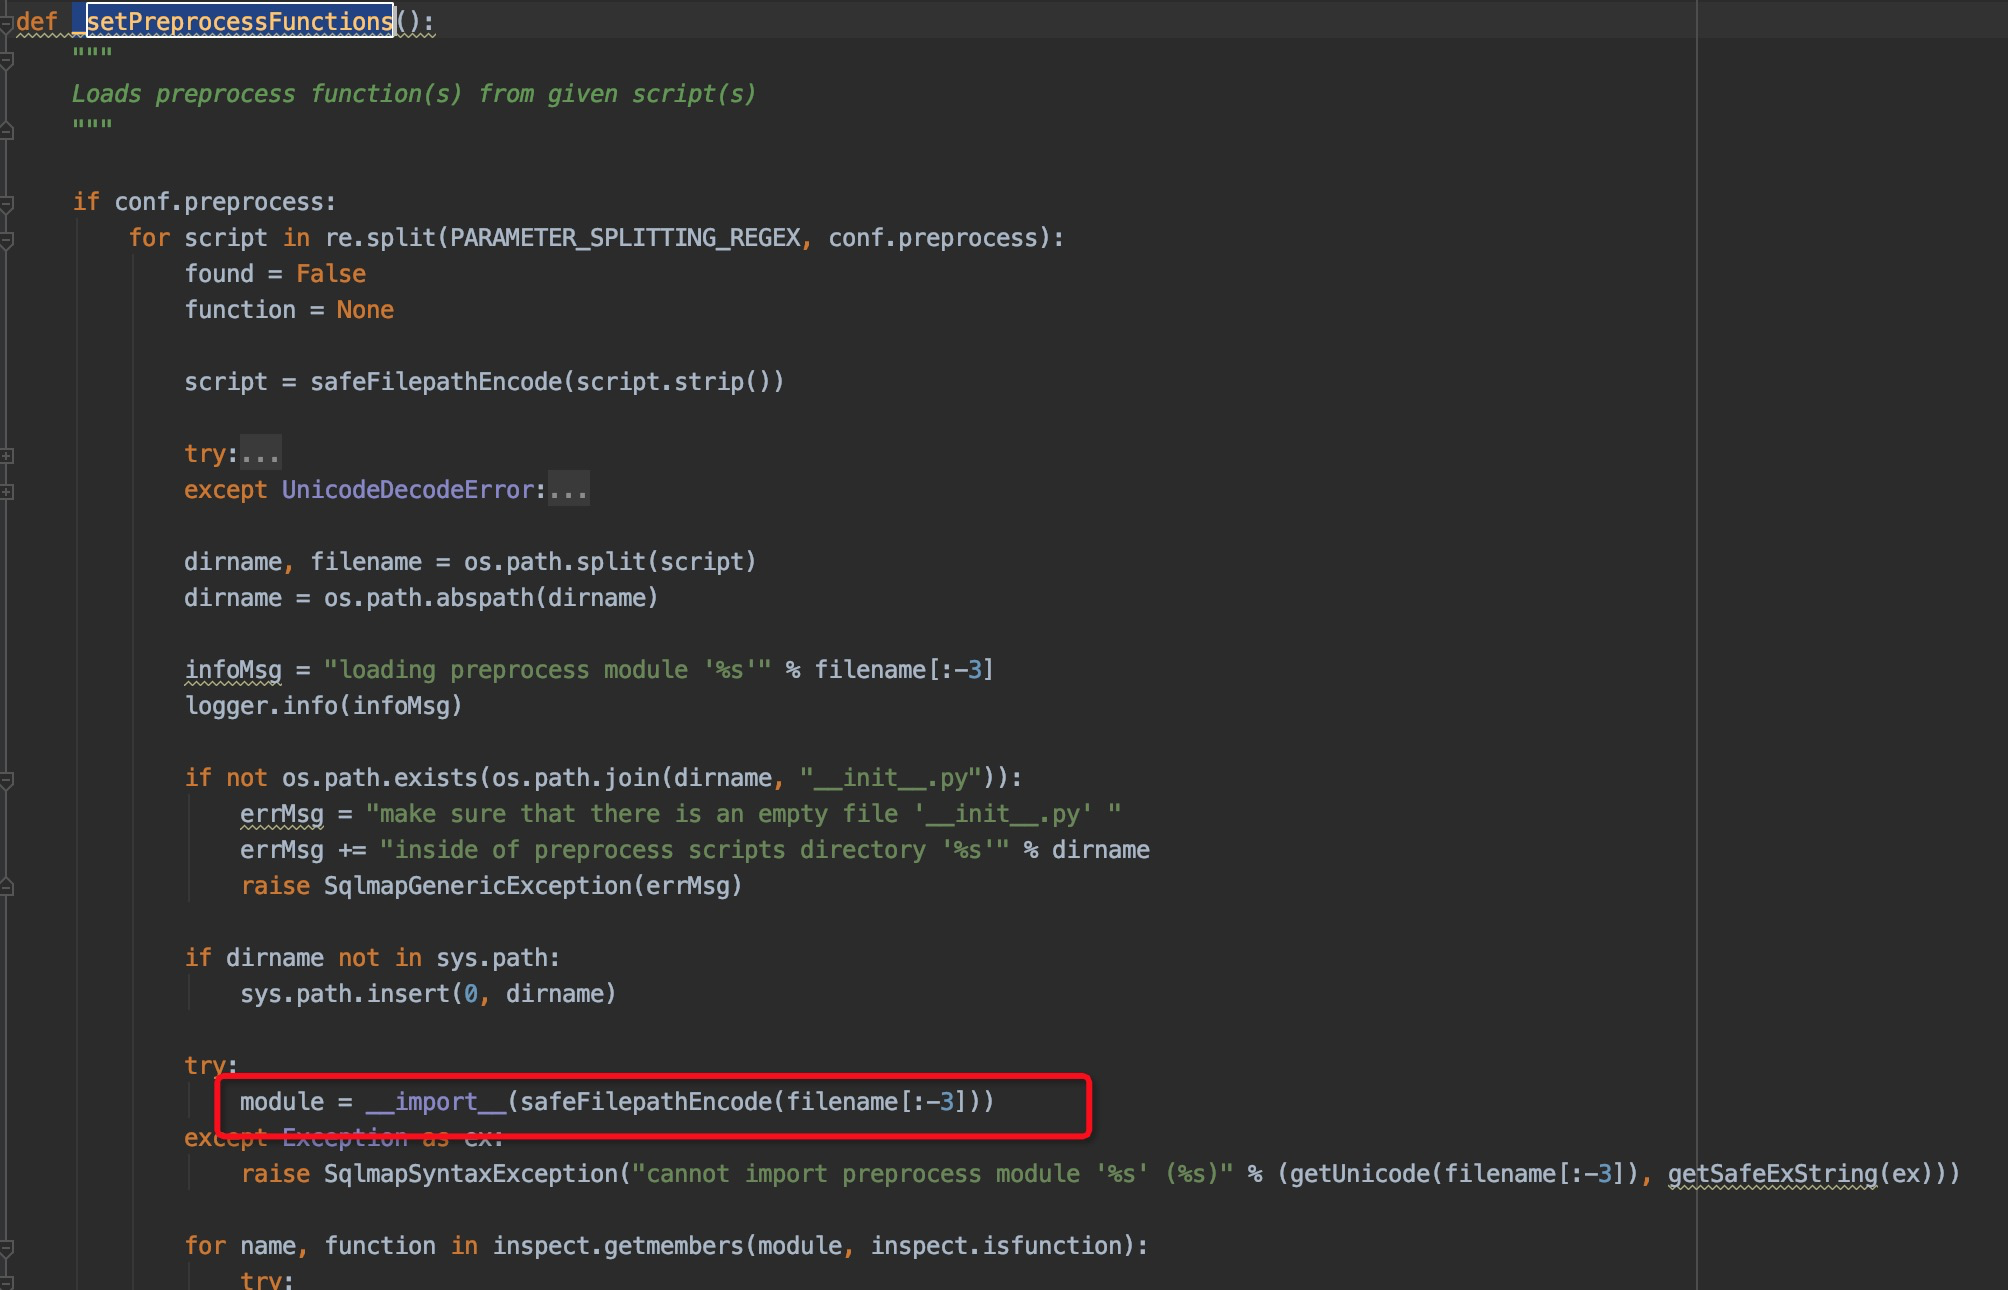Click 'os.path.split(script)' call
This screenshot has height=1290, width=2008.
click(x=610, y=562)
